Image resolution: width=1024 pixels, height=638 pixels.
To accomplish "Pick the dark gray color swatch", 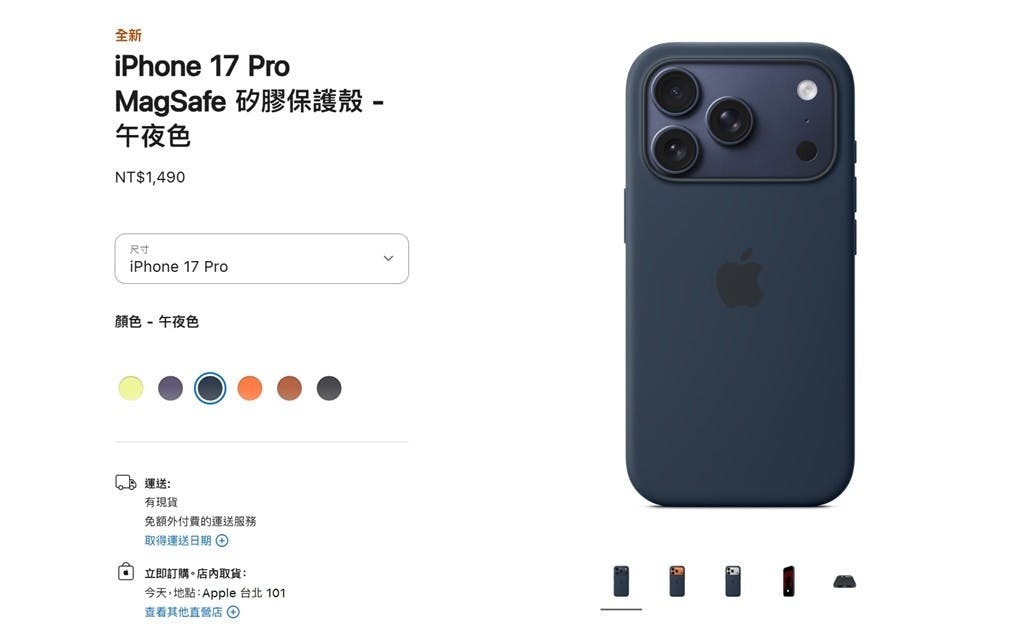I will 329,388.
